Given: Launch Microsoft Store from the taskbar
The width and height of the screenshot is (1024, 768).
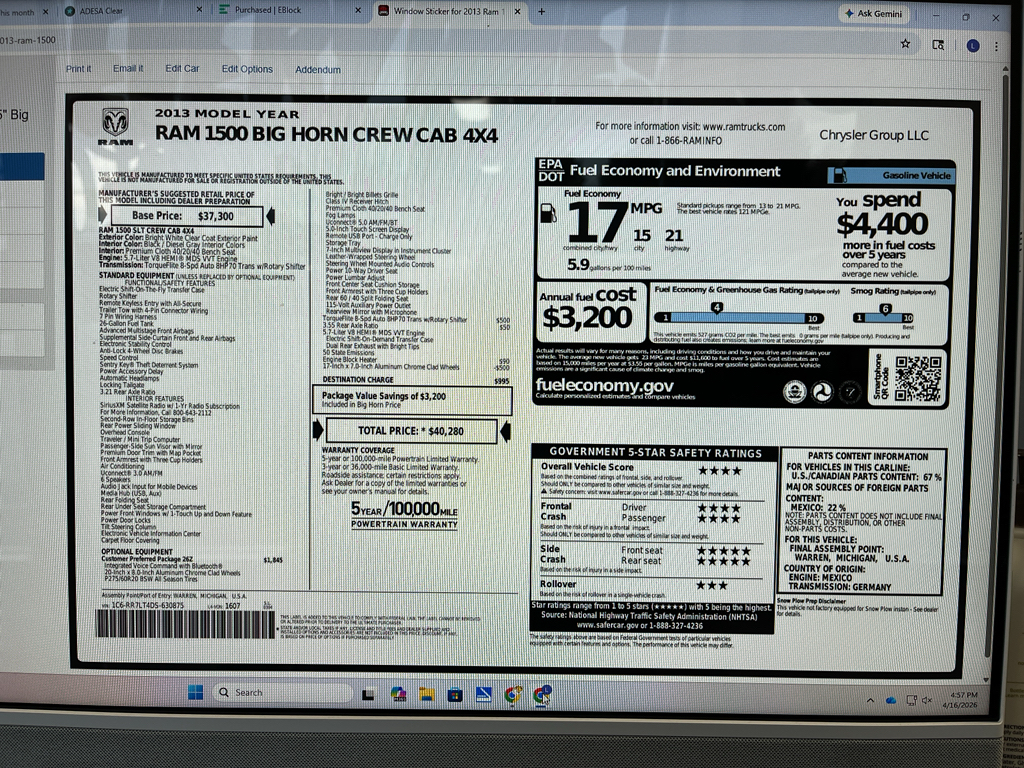Looking at the screenshot, I should click(x=455, y=694).
